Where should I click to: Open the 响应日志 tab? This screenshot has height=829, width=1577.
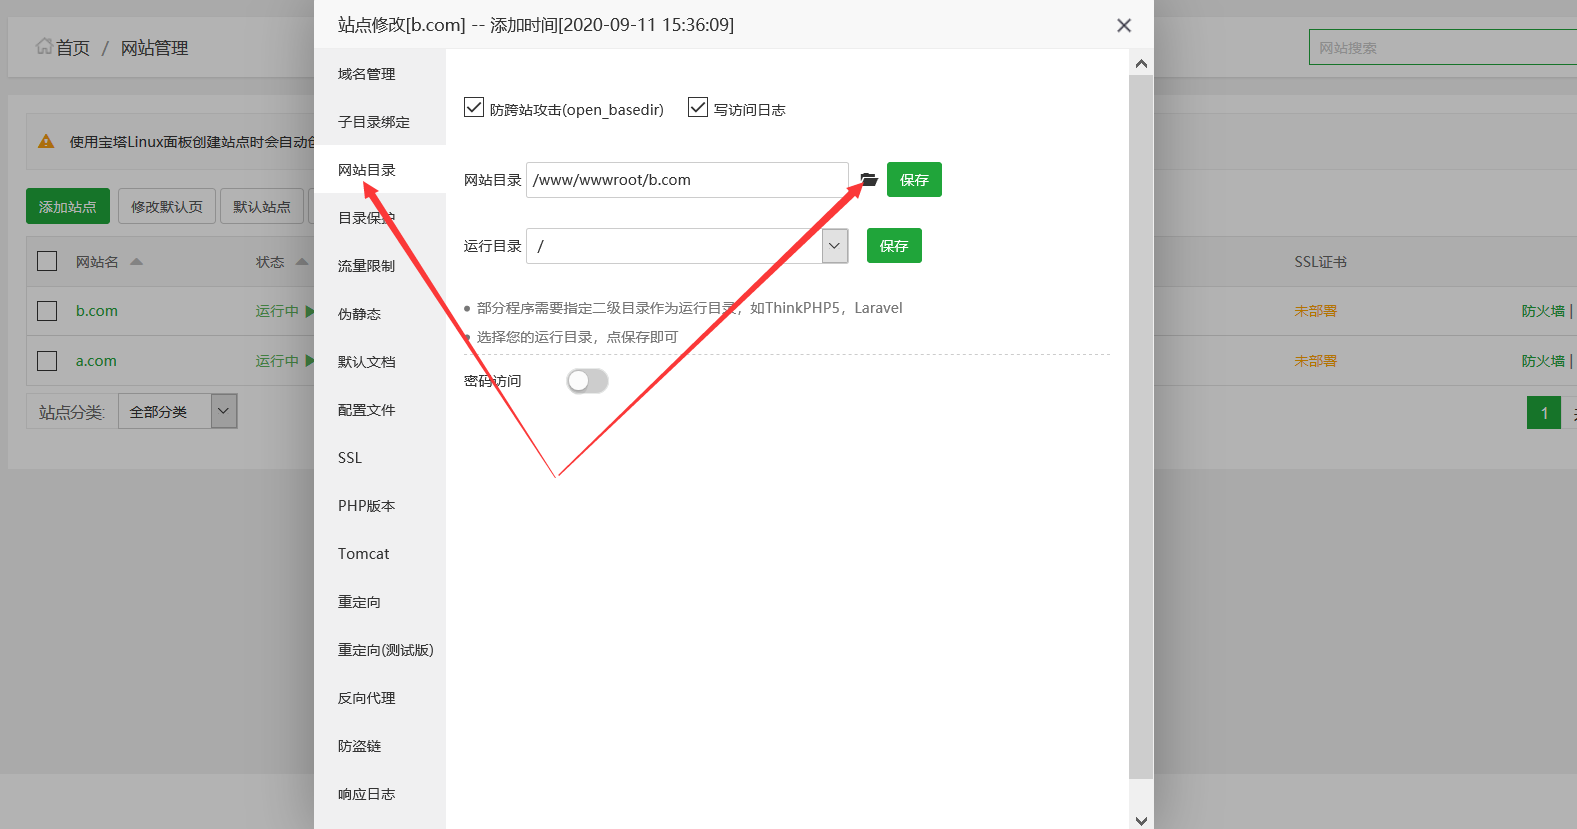click(380, 794)
